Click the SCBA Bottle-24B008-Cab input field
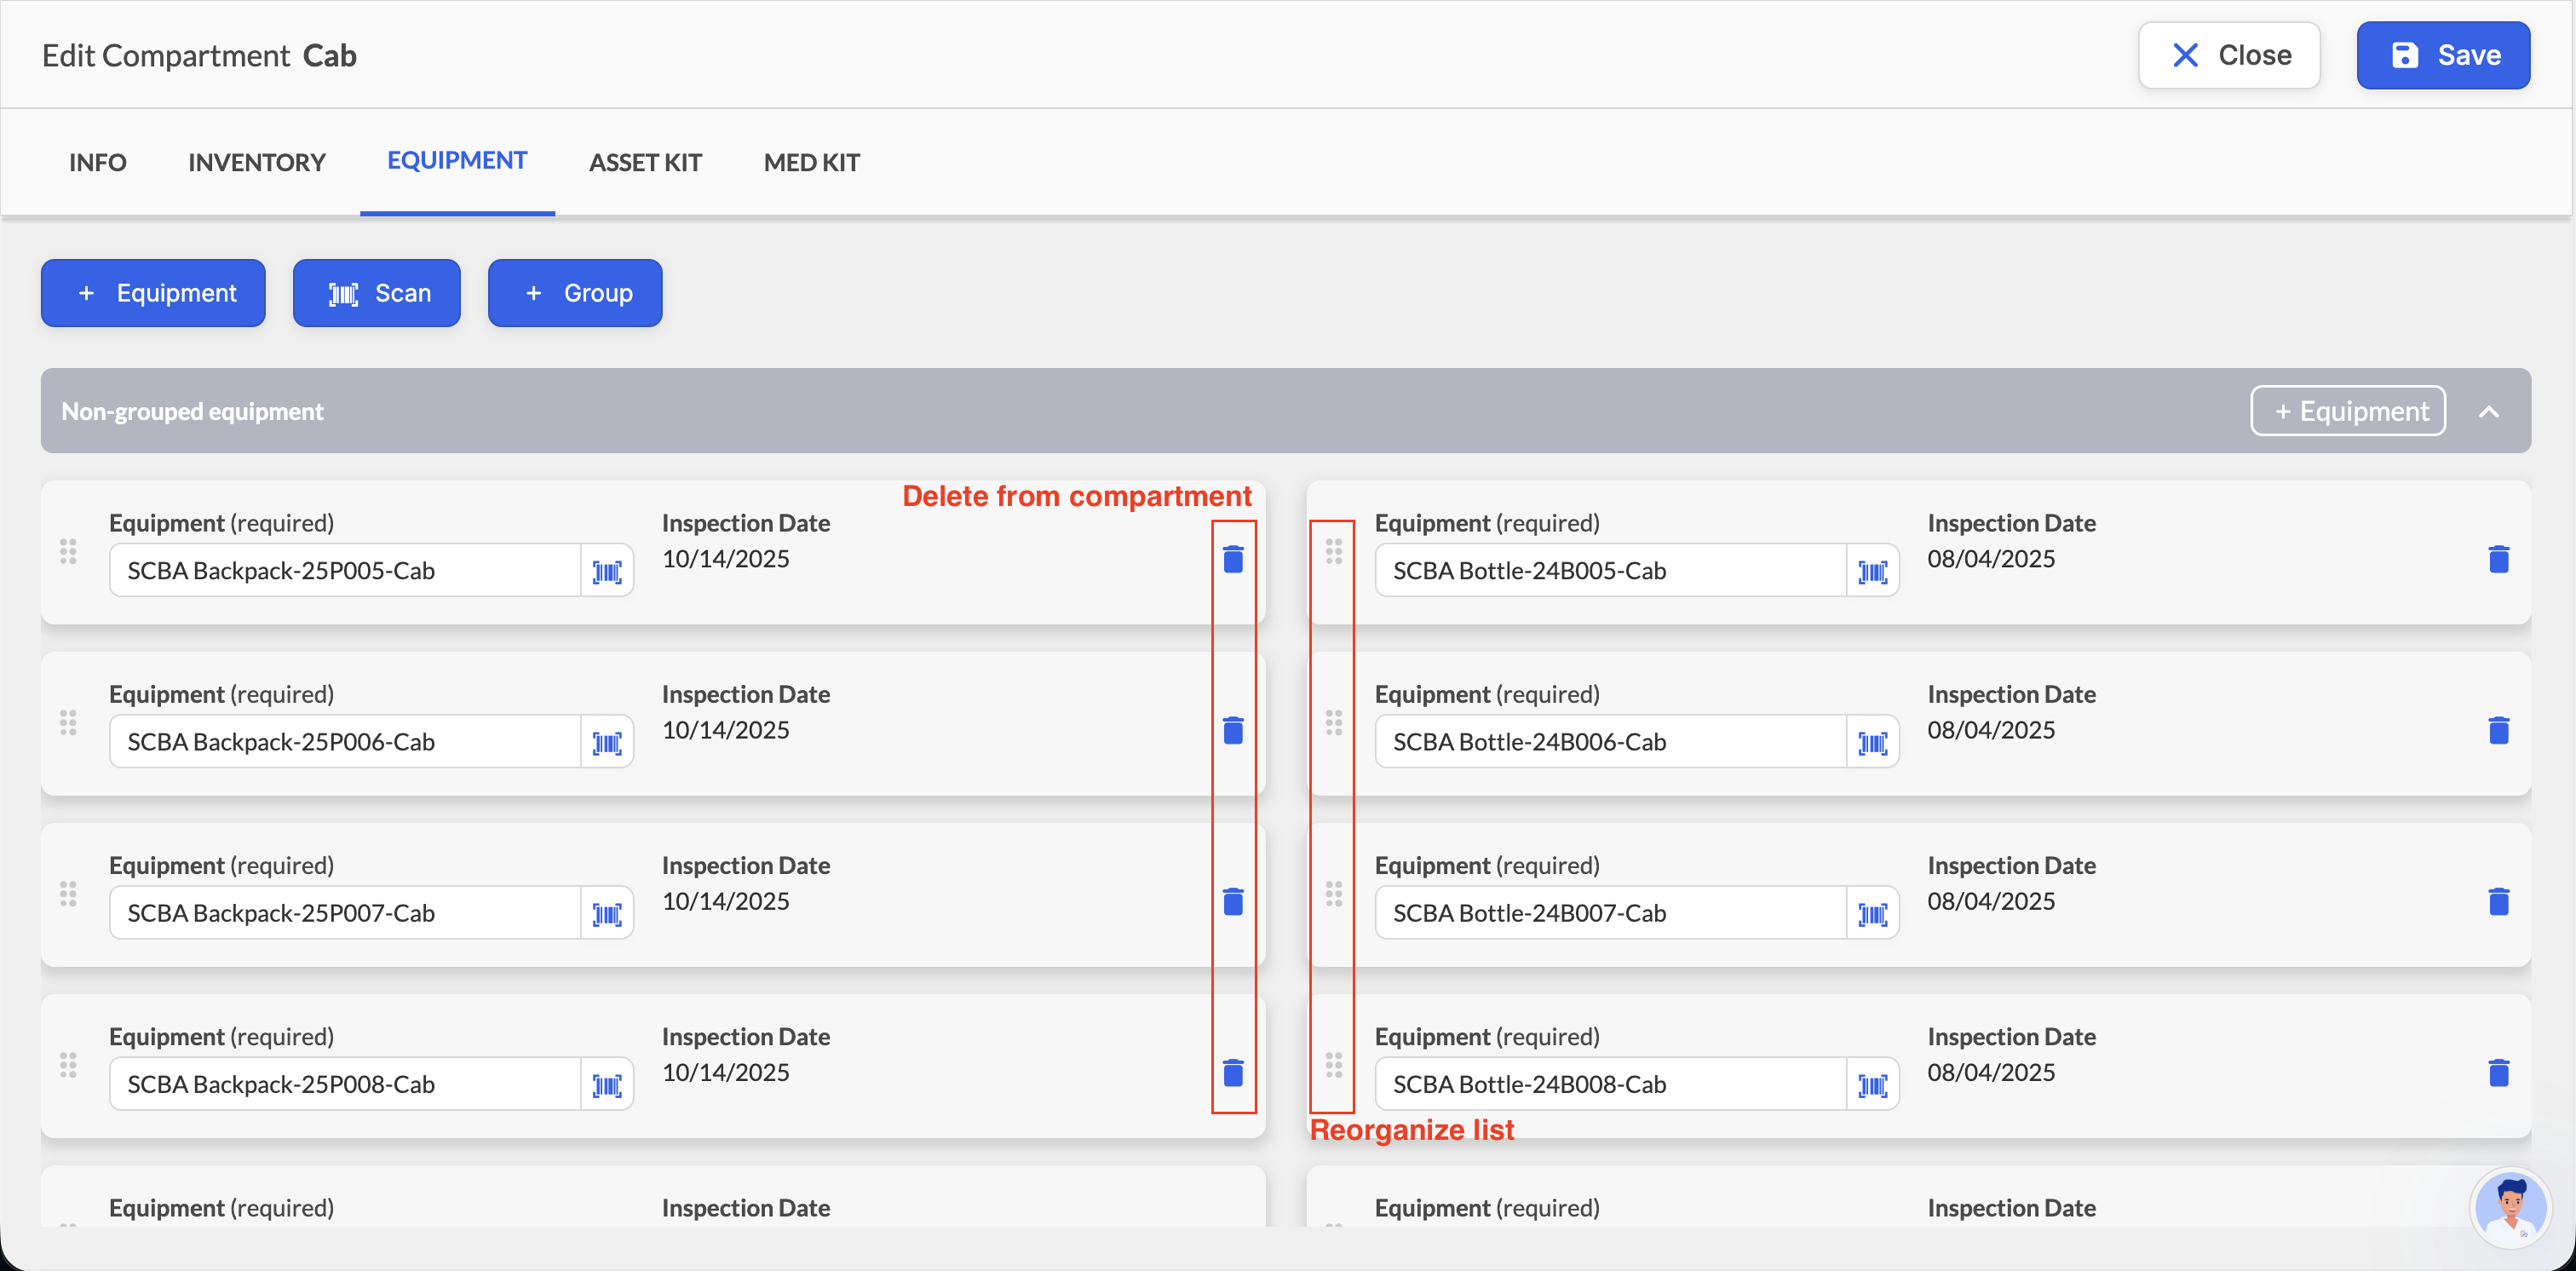The width and height of the screenshot is (2576, 1271). click(1611, 1084)
